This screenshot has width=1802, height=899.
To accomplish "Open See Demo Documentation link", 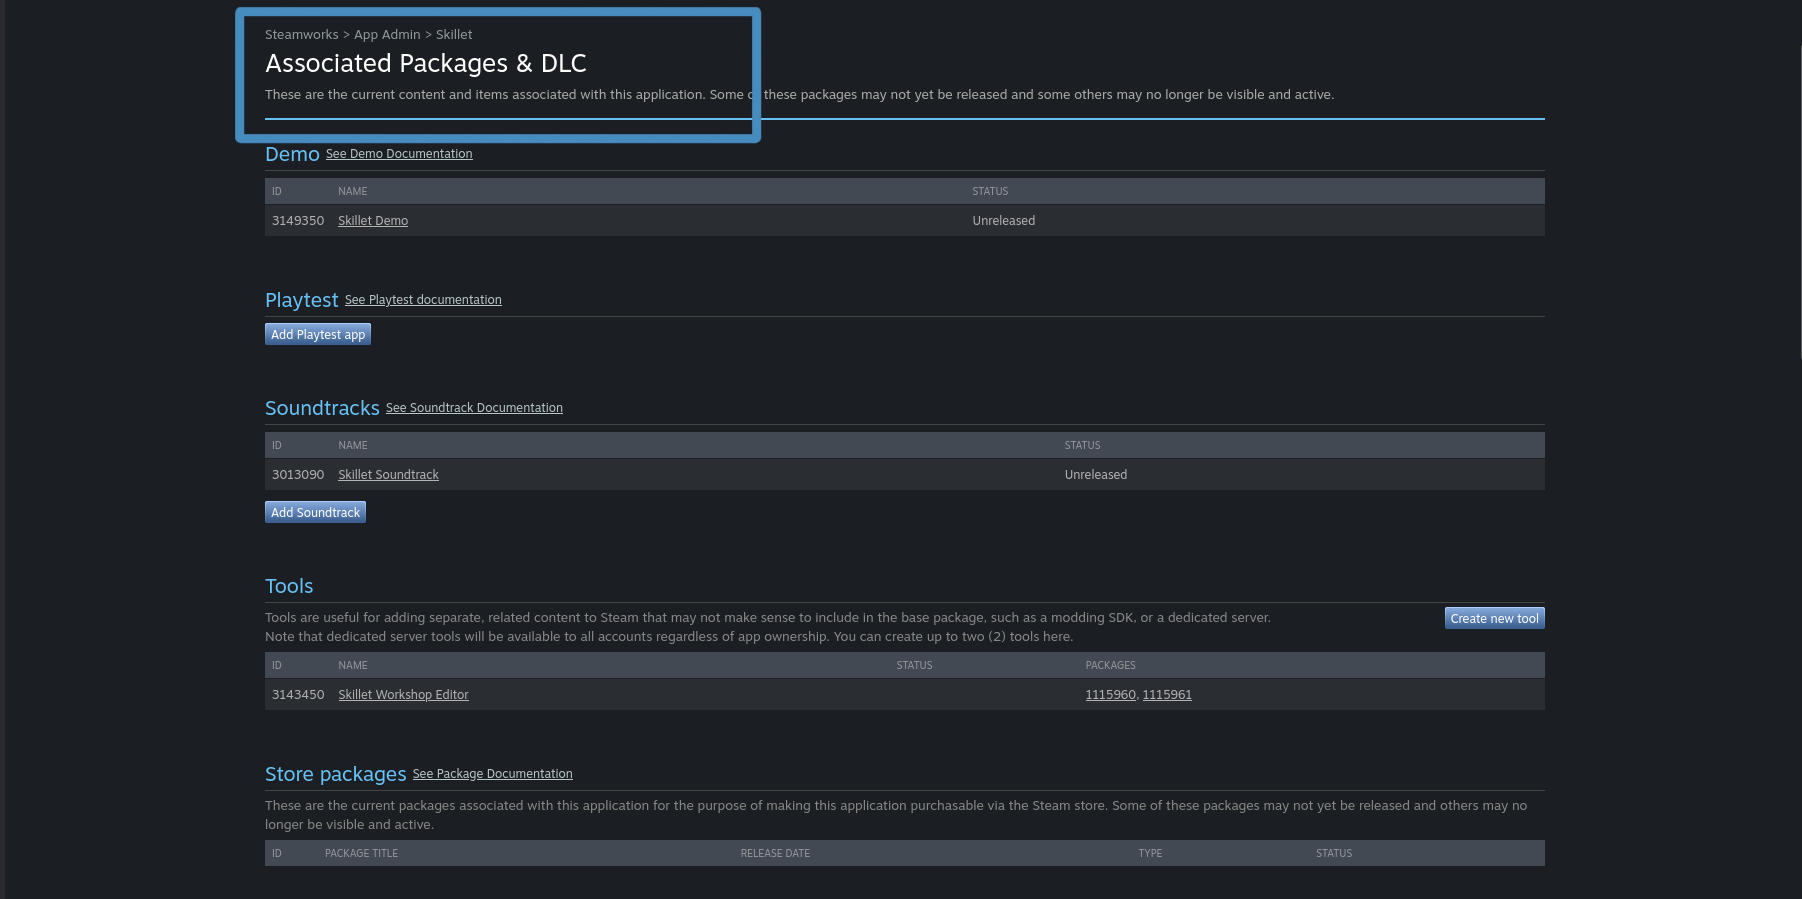I will pyautogui.click(x=399, y=154).
